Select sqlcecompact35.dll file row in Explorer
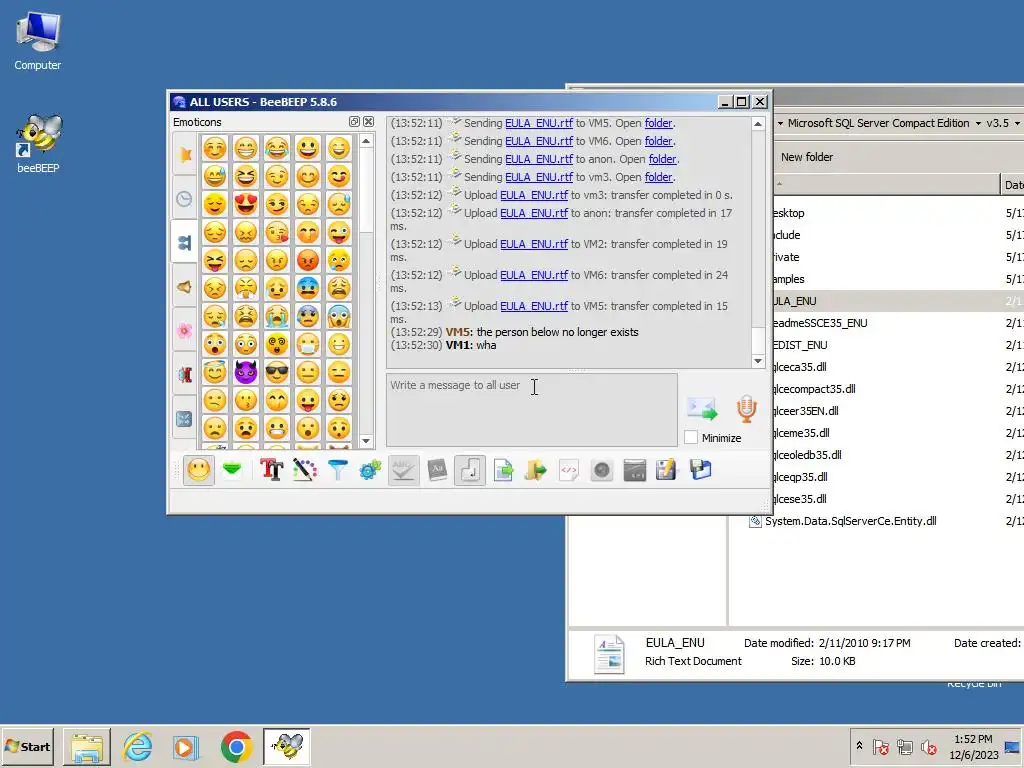 click(x=814, y=389)
